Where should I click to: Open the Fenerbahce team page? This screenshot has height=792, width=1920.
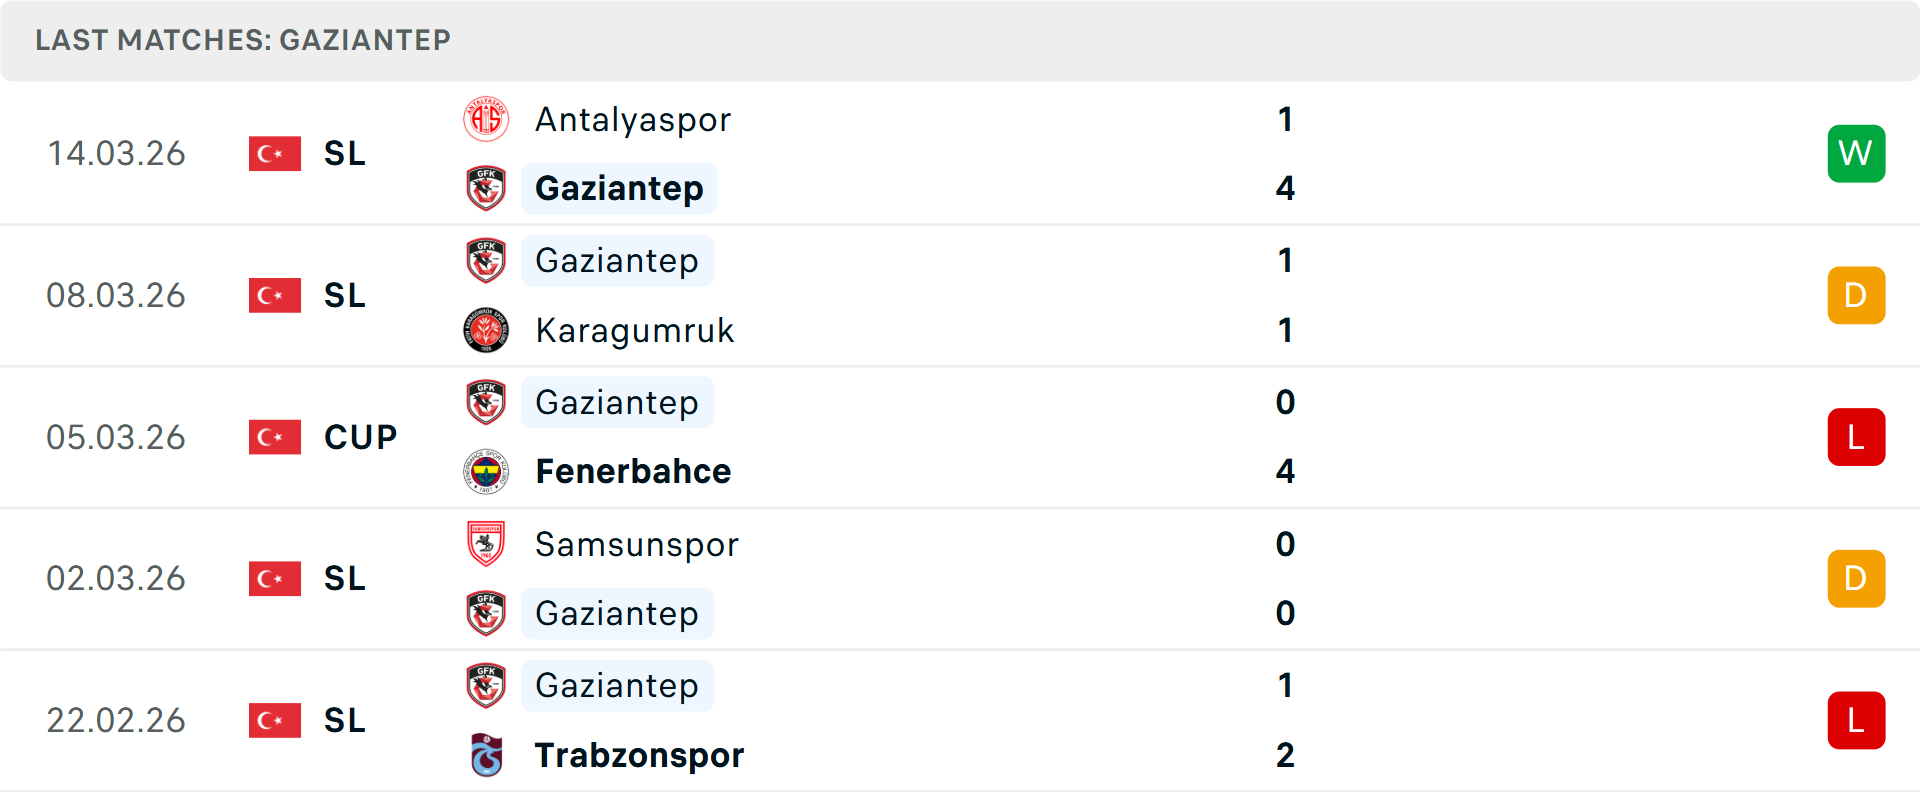(x=633, y=471)
